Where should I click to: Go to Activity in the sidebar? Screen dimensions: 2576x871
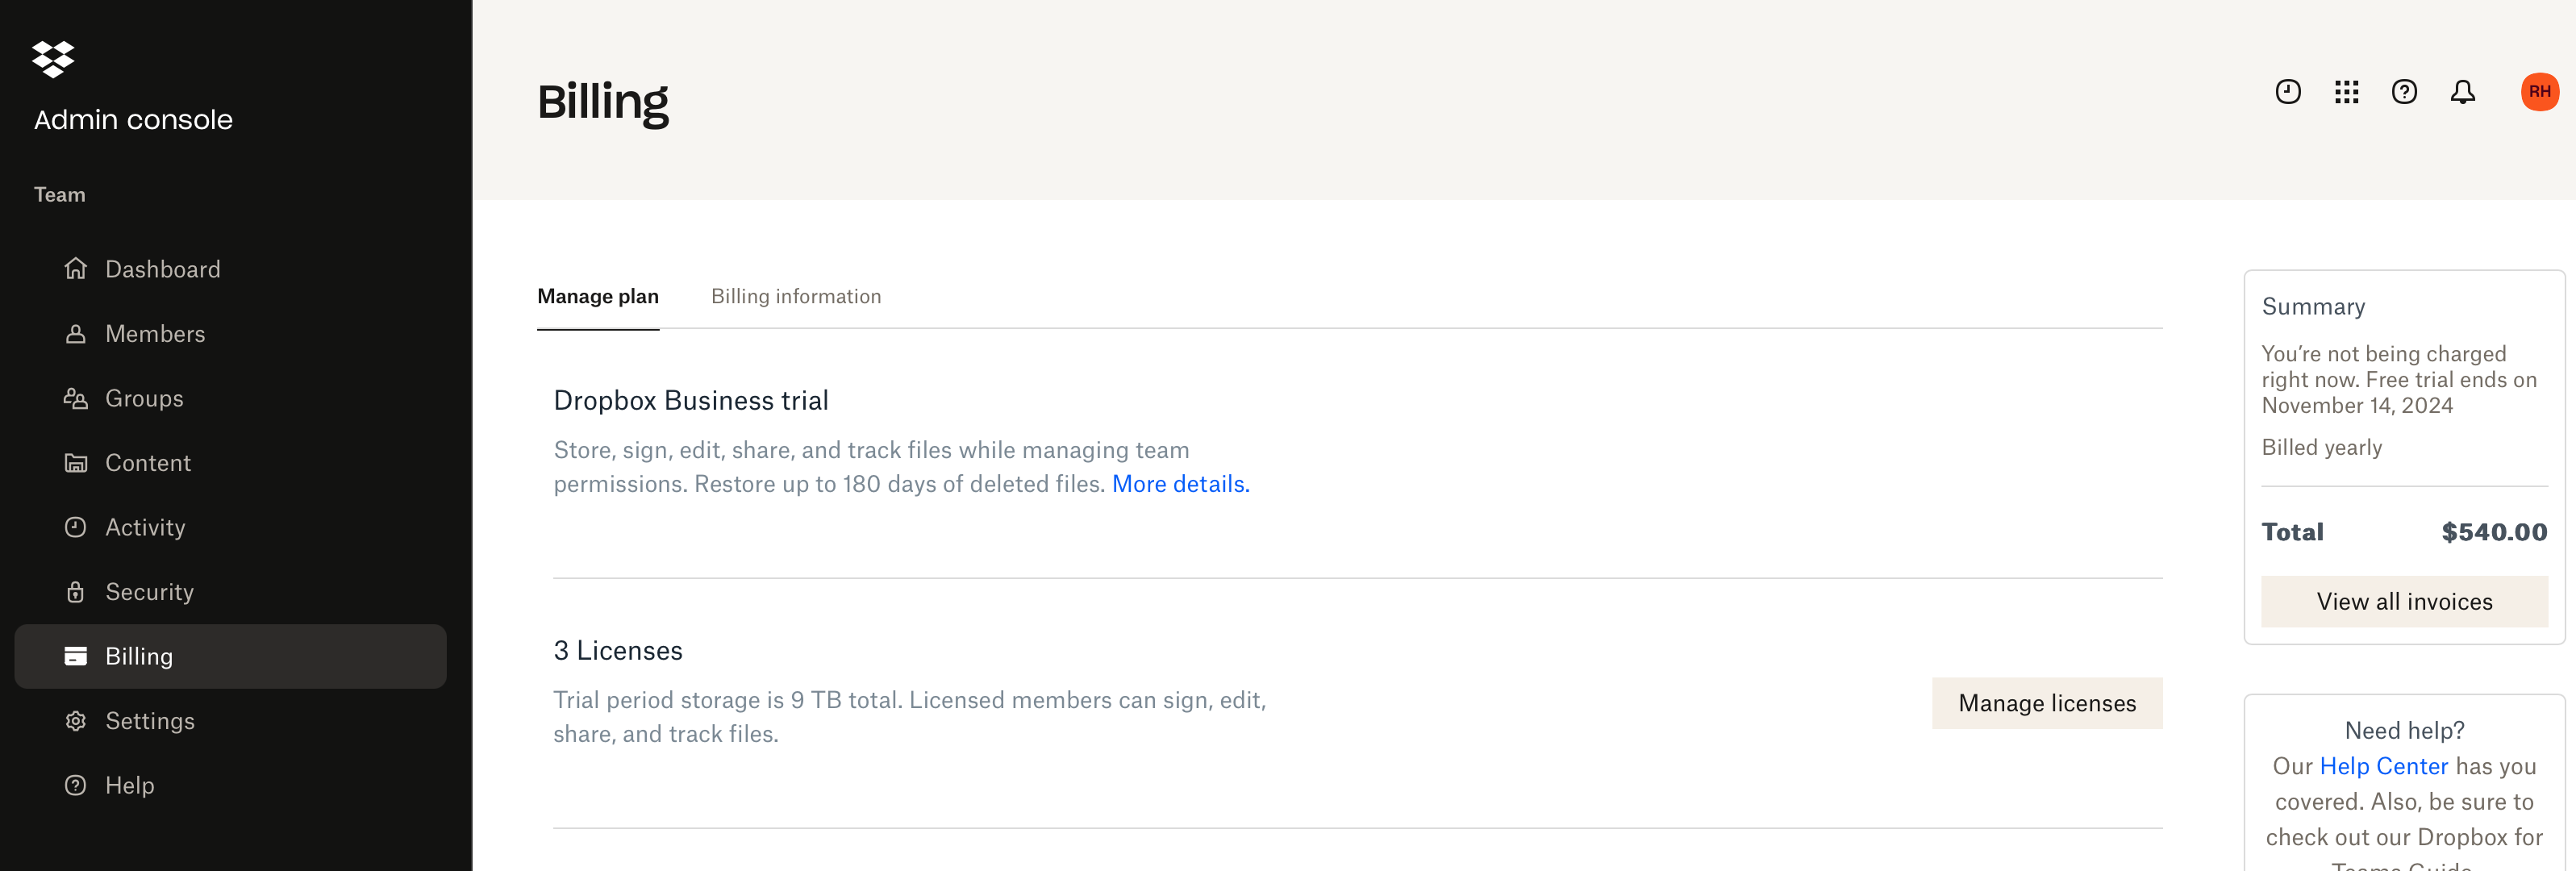pos(145,527)
